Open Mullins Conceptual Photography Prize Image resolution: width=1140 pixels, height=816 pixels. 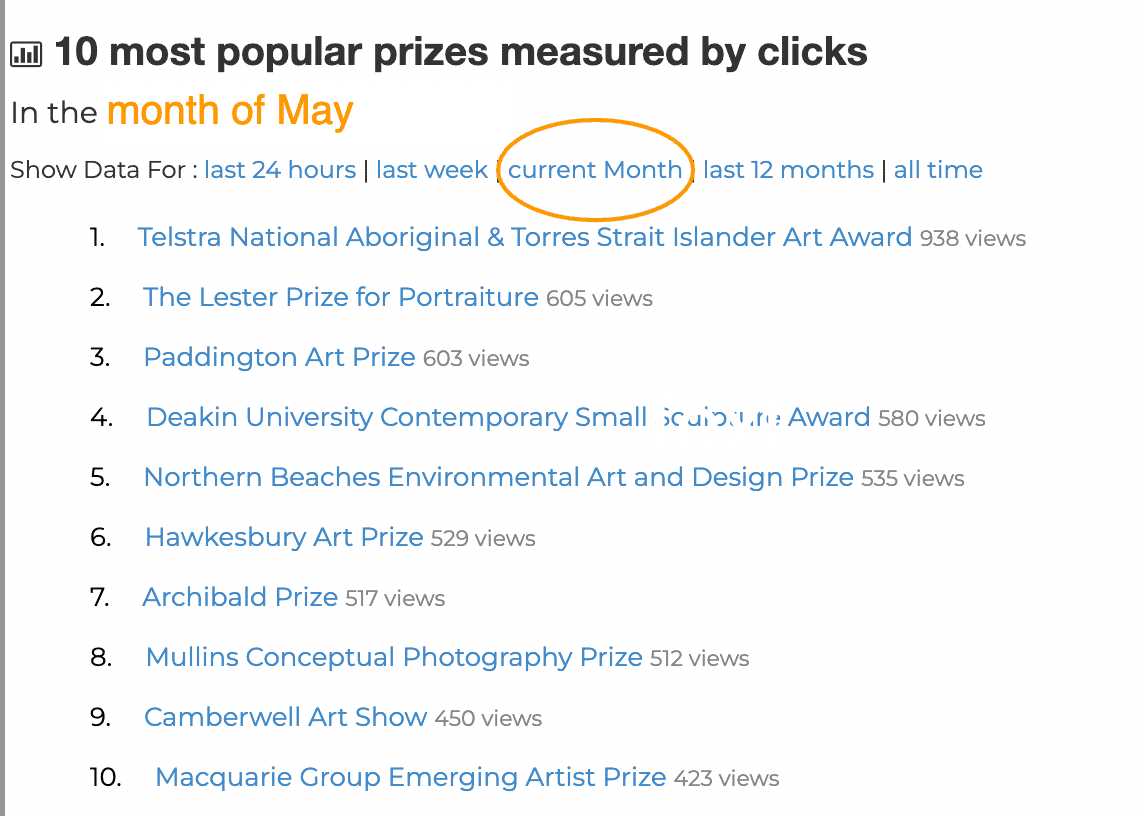click(x=394, y=657)
